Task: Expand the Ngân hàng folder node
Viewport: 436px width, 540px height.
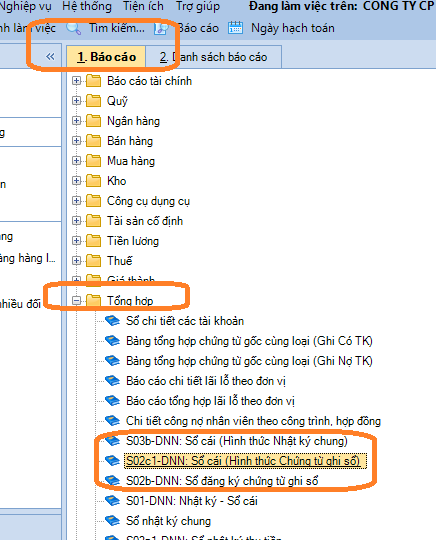Action: [76, 121]
